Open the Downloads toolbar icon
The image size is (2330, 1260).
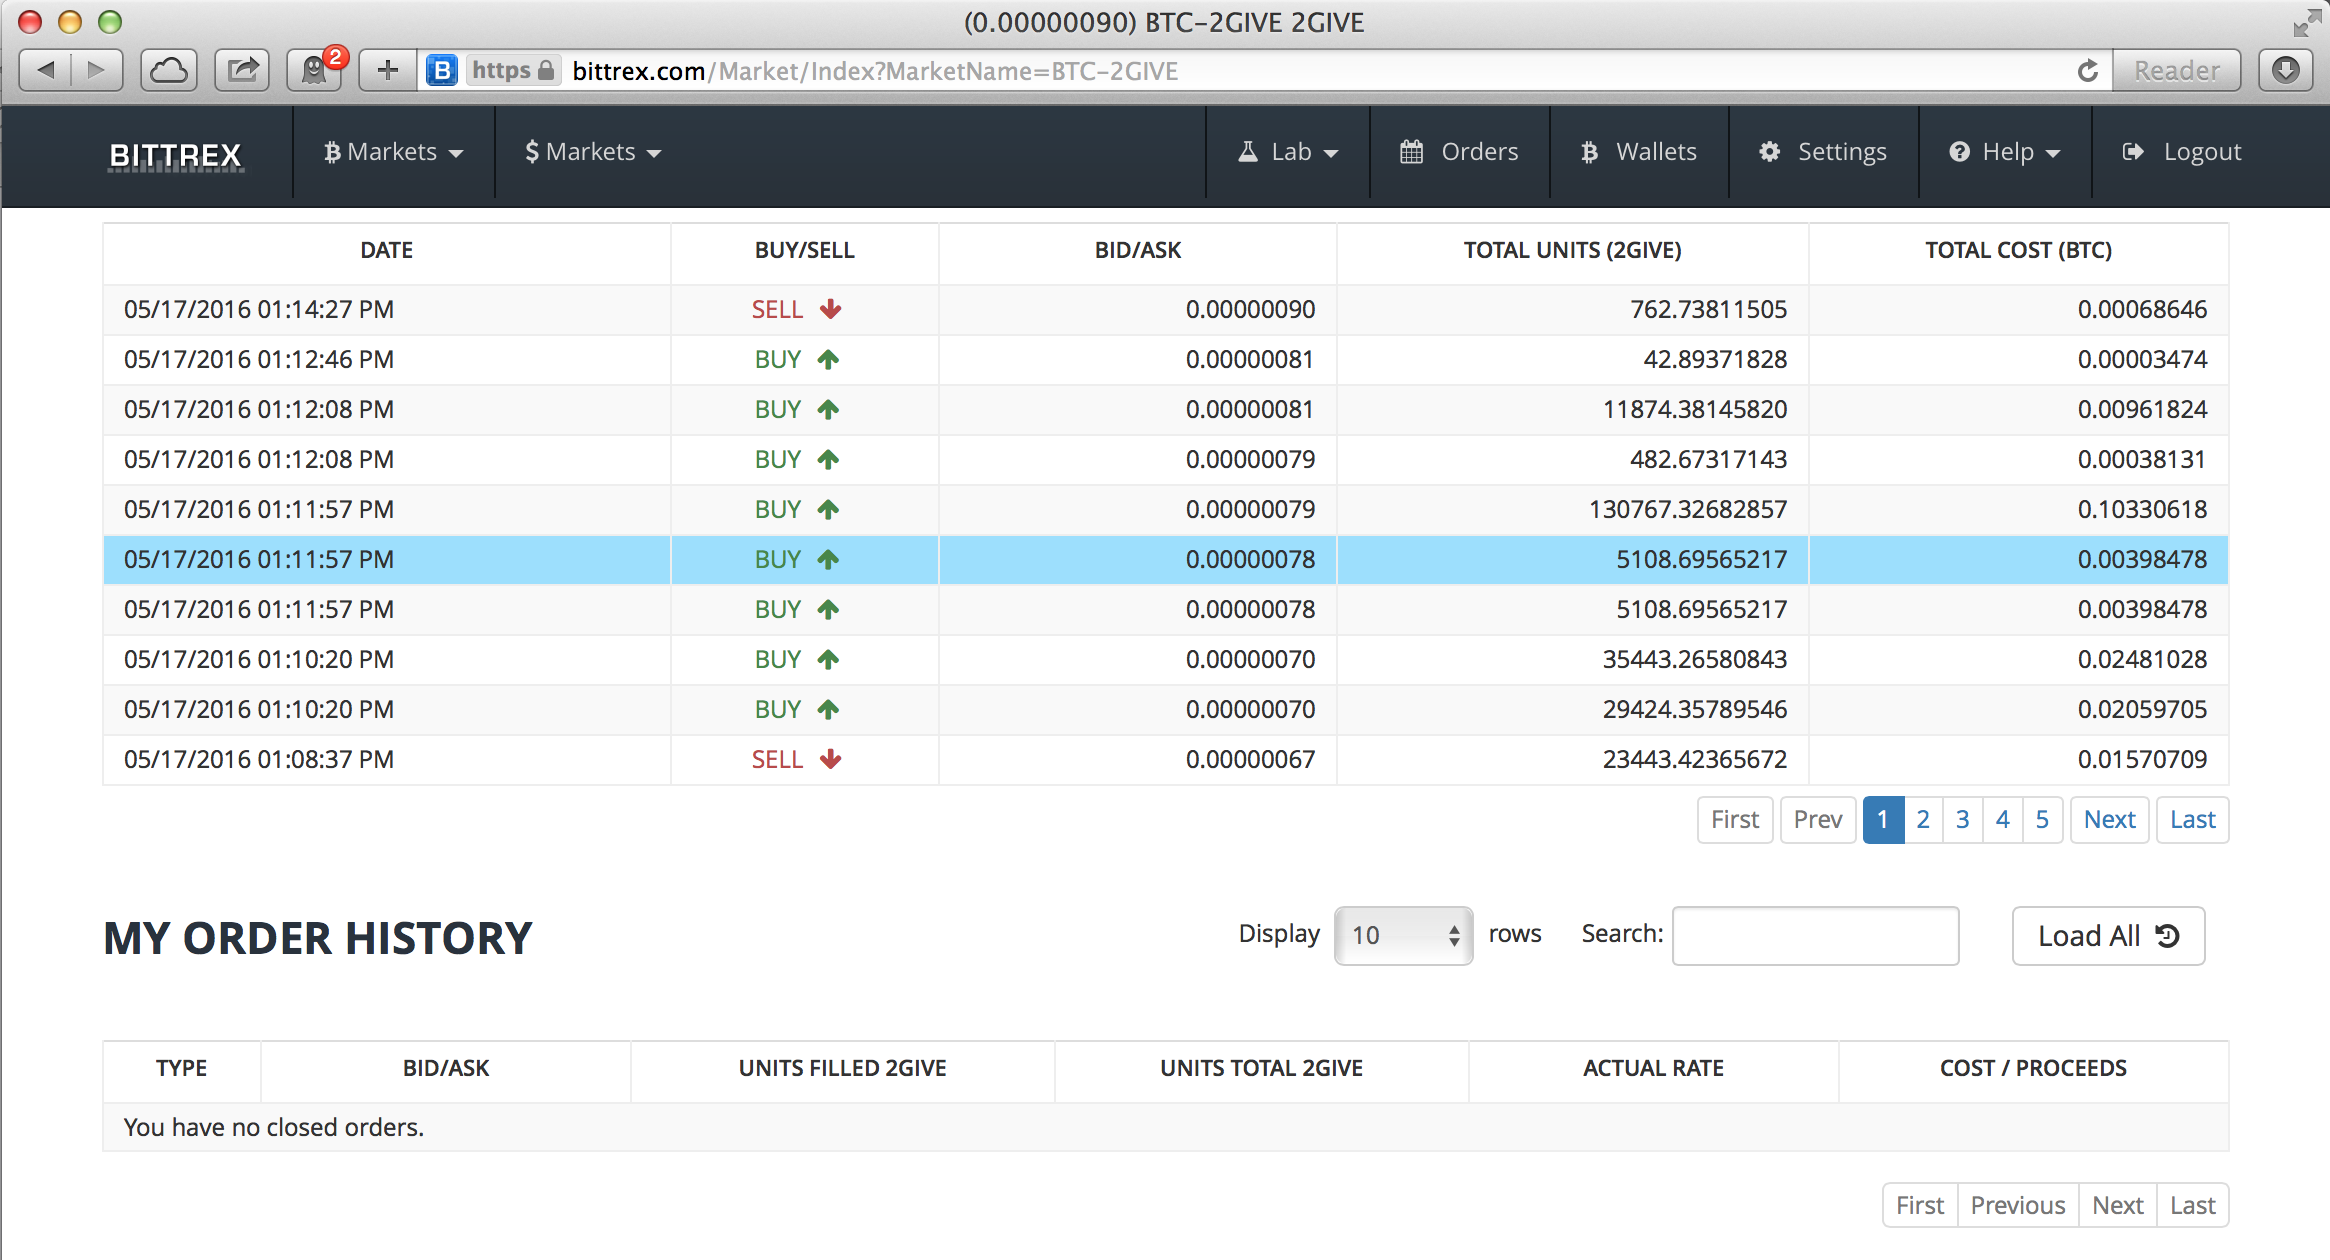point(2286,70)
